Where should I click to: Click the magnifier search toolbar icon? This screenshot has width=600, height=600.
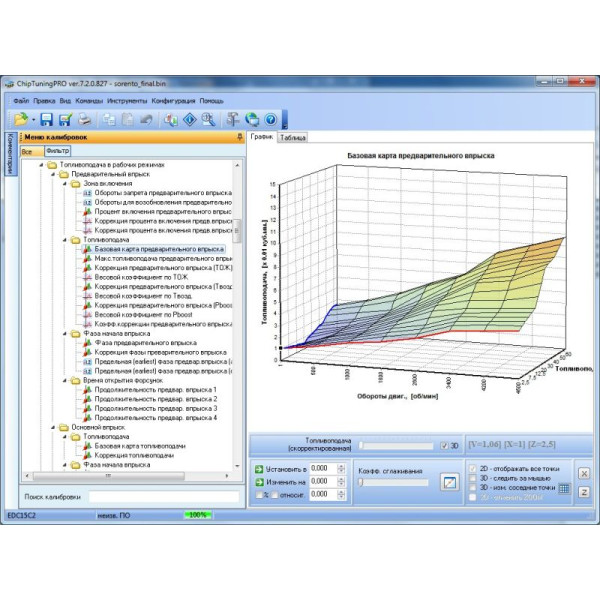(x=208, y=119)
